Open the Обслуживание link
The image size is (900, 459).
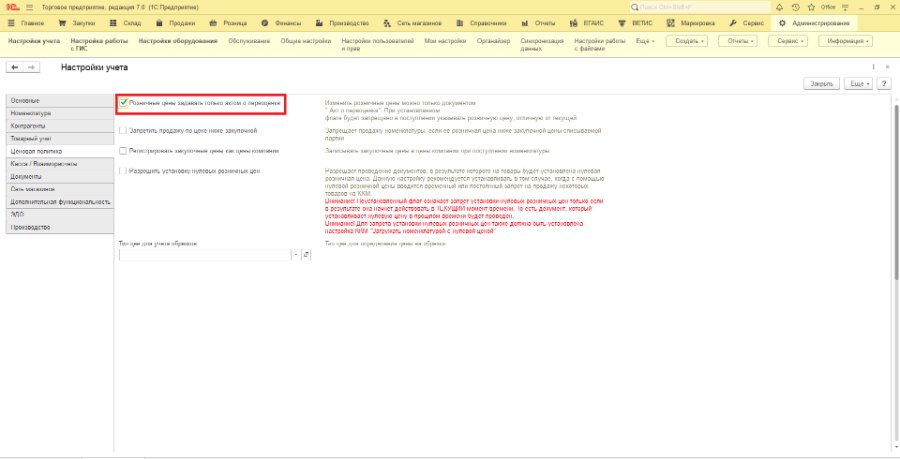249,41
